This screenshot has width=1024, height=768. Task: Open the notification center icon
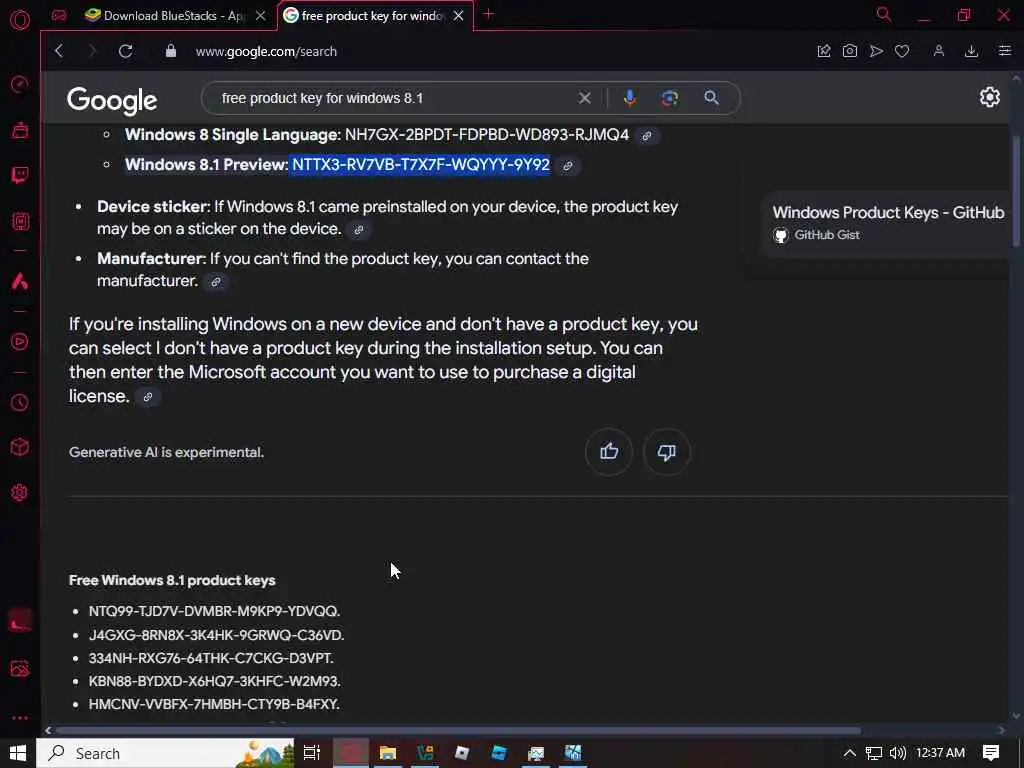991,753
